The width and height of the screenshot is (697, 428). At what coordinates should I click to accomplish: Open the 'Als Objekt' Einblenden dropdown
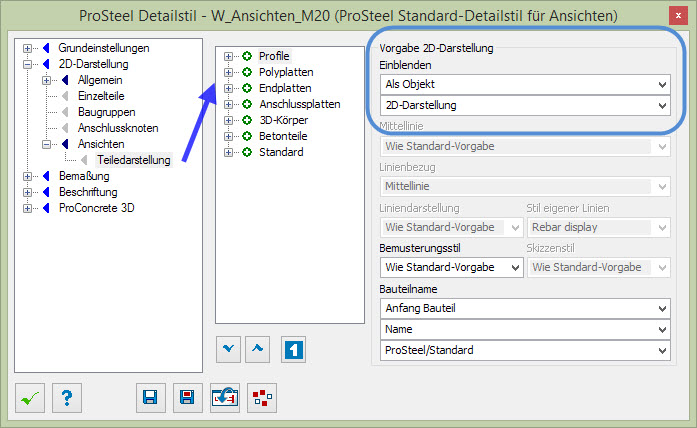[525, 84]
